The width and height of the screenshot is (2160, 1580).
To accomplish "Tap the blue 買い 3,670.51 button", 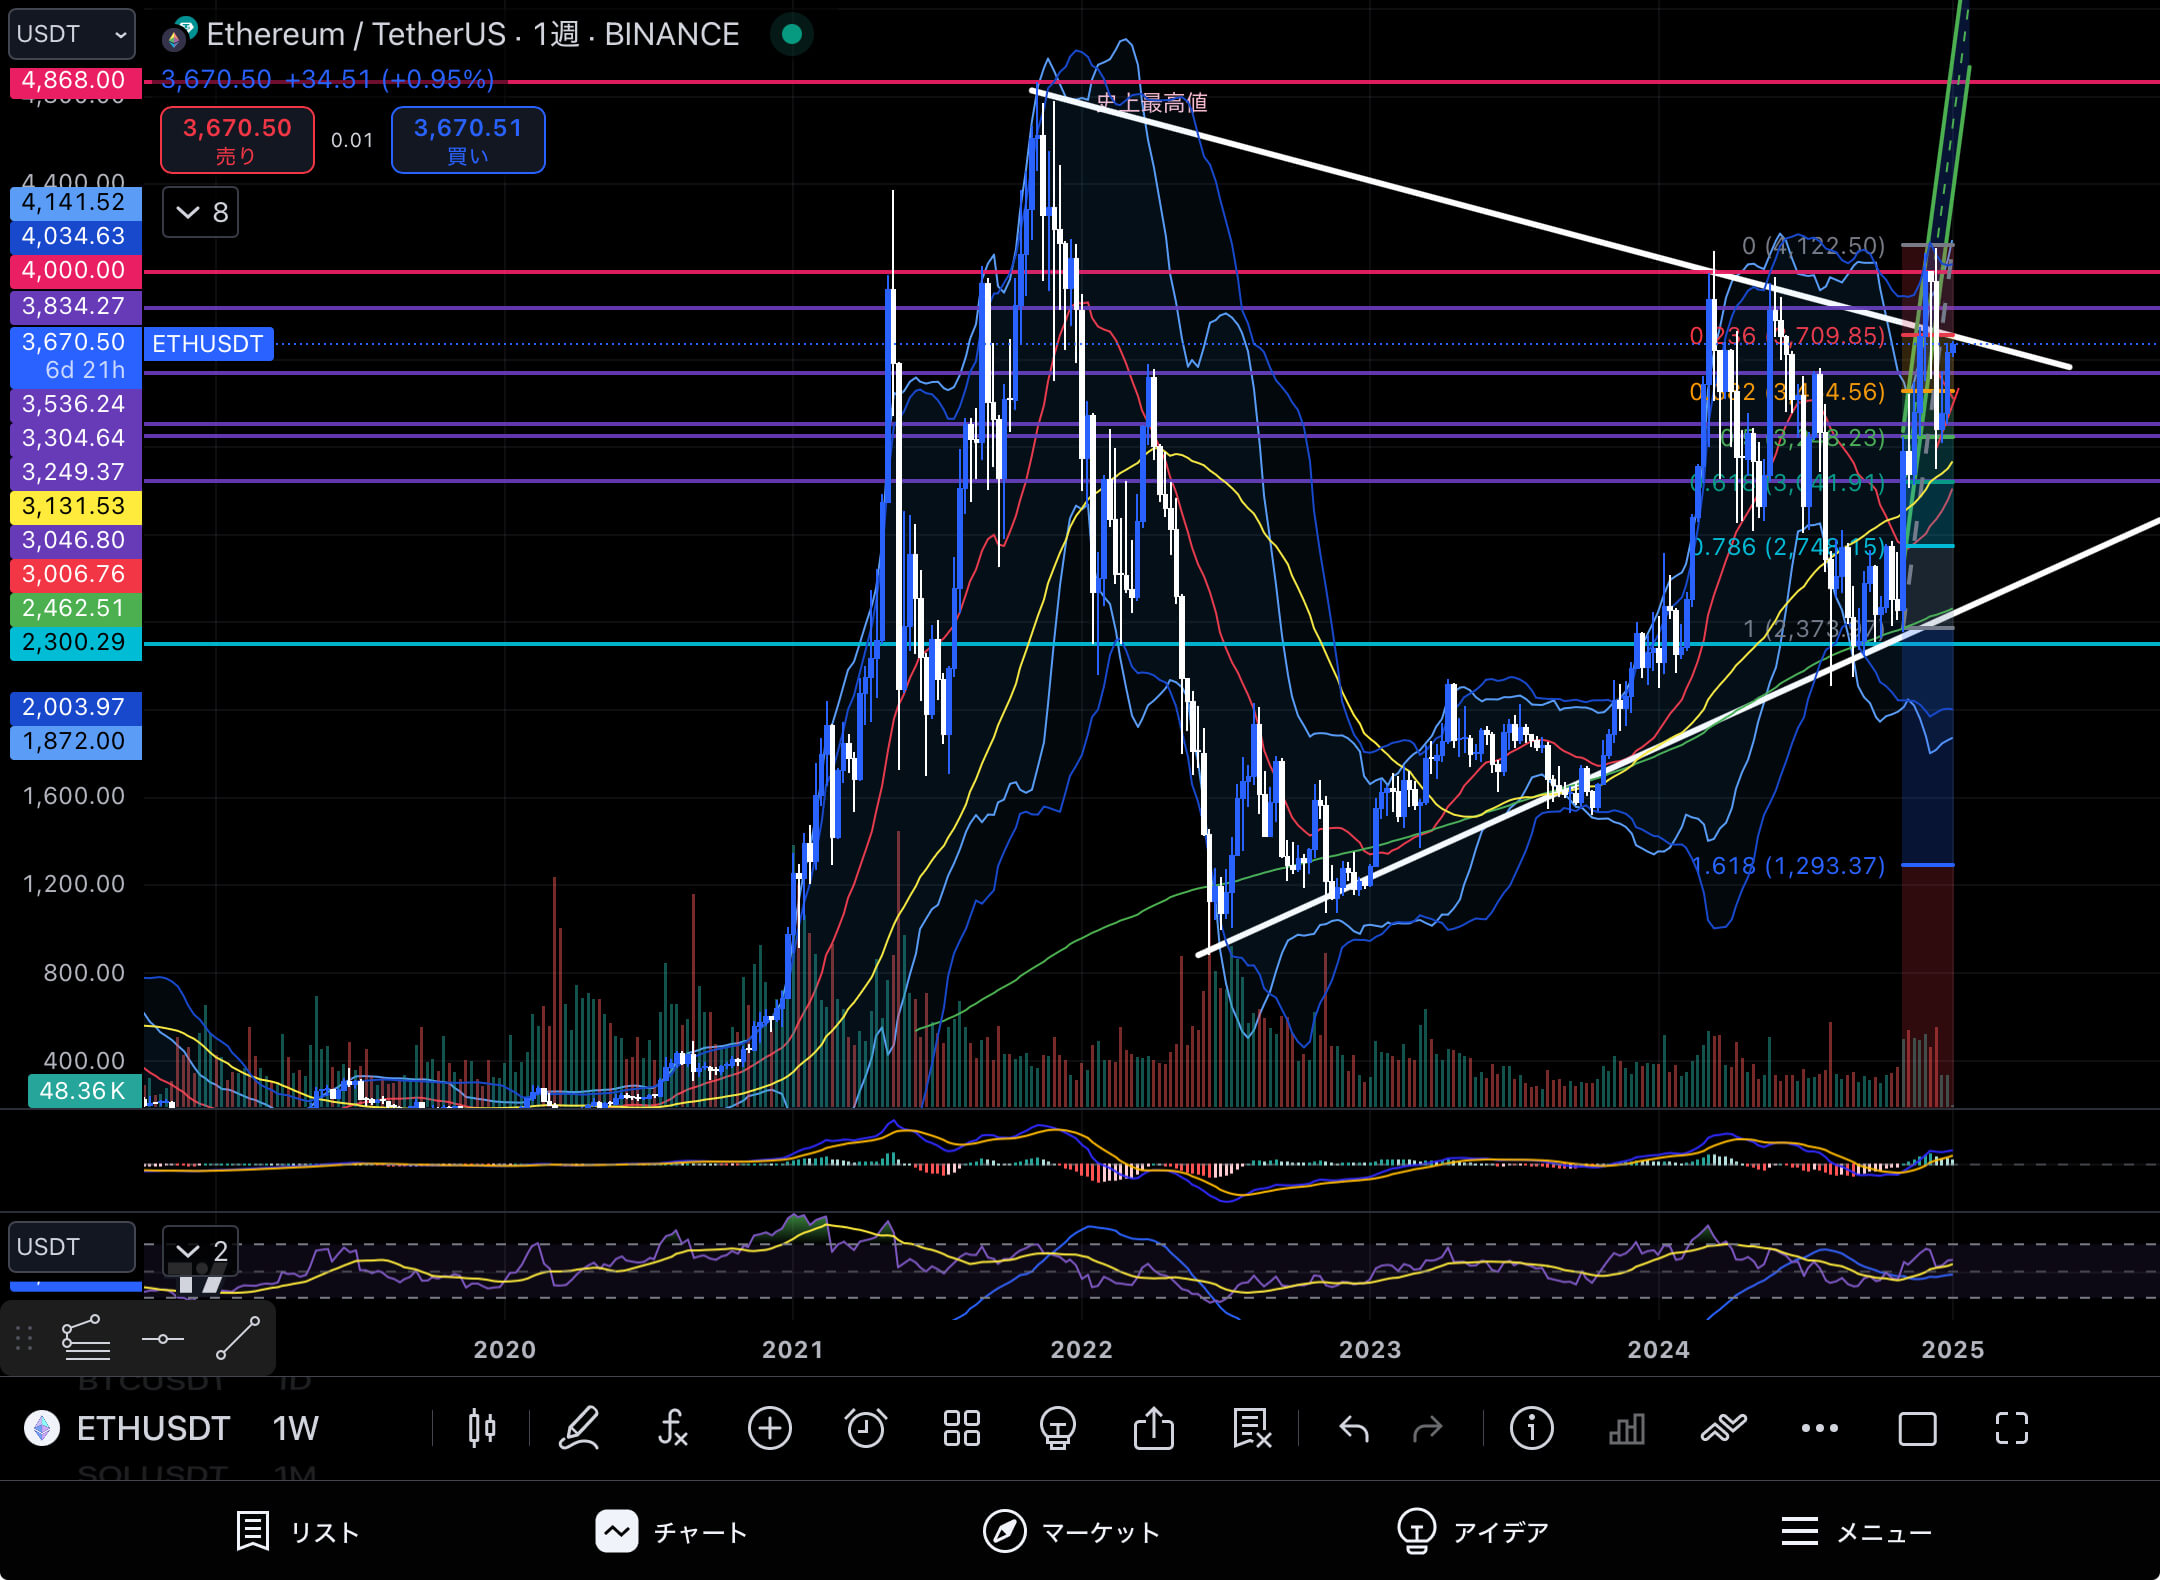I will pyautogui.click(x=468, y=140).
